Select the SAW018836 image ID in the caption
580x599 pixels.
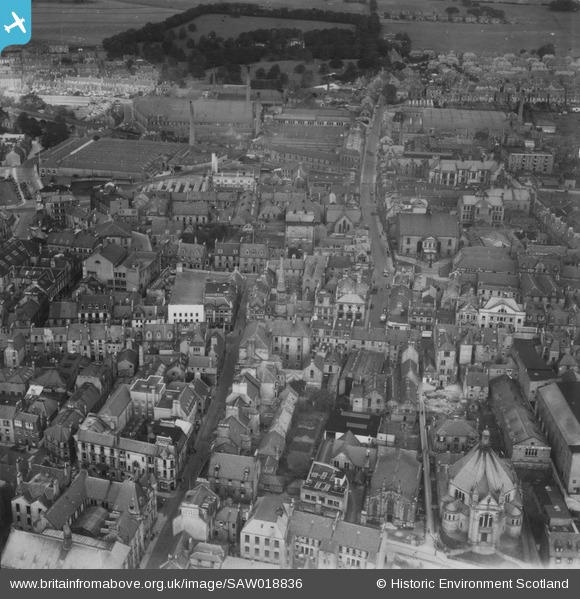(x=265, y=584)
